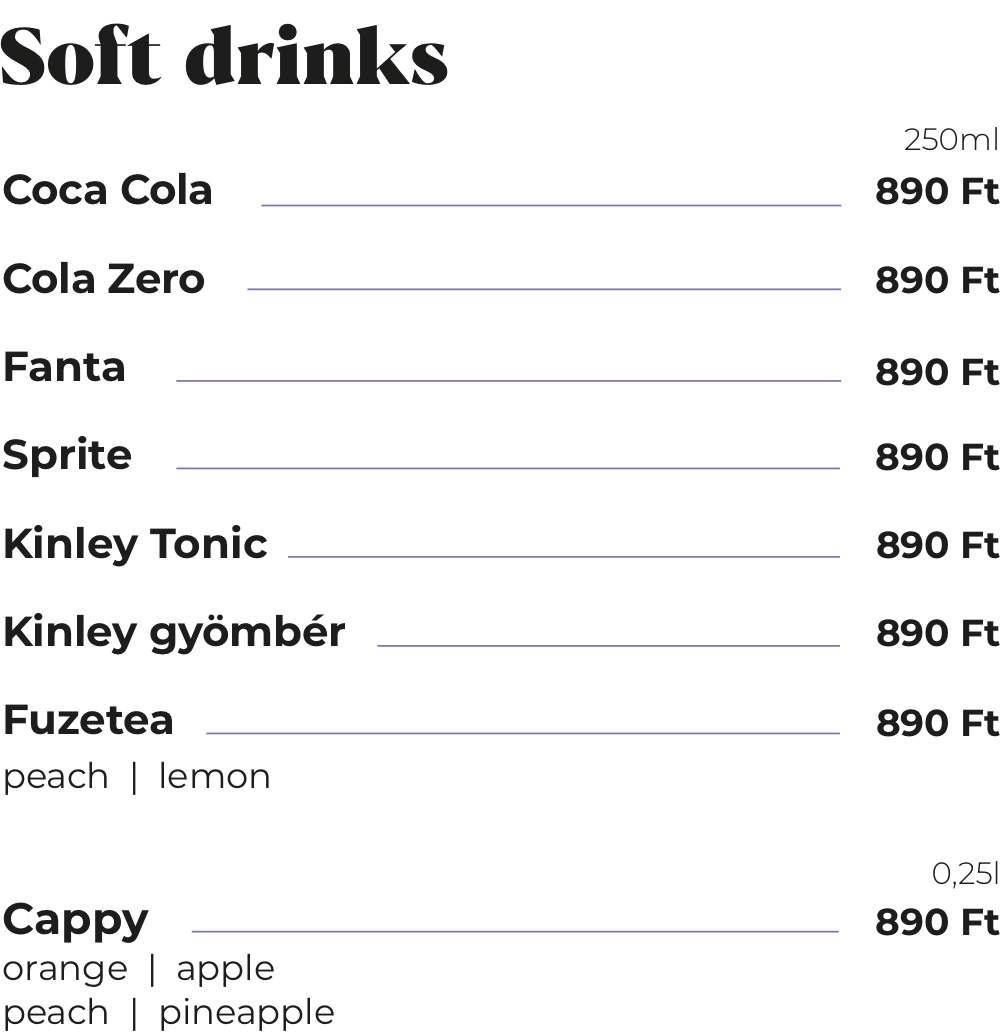This screenshot has height=1033, width=1003.
Task: Select the Coca Cola menu item
Action: pyautogui.click(x=107, y=190)
